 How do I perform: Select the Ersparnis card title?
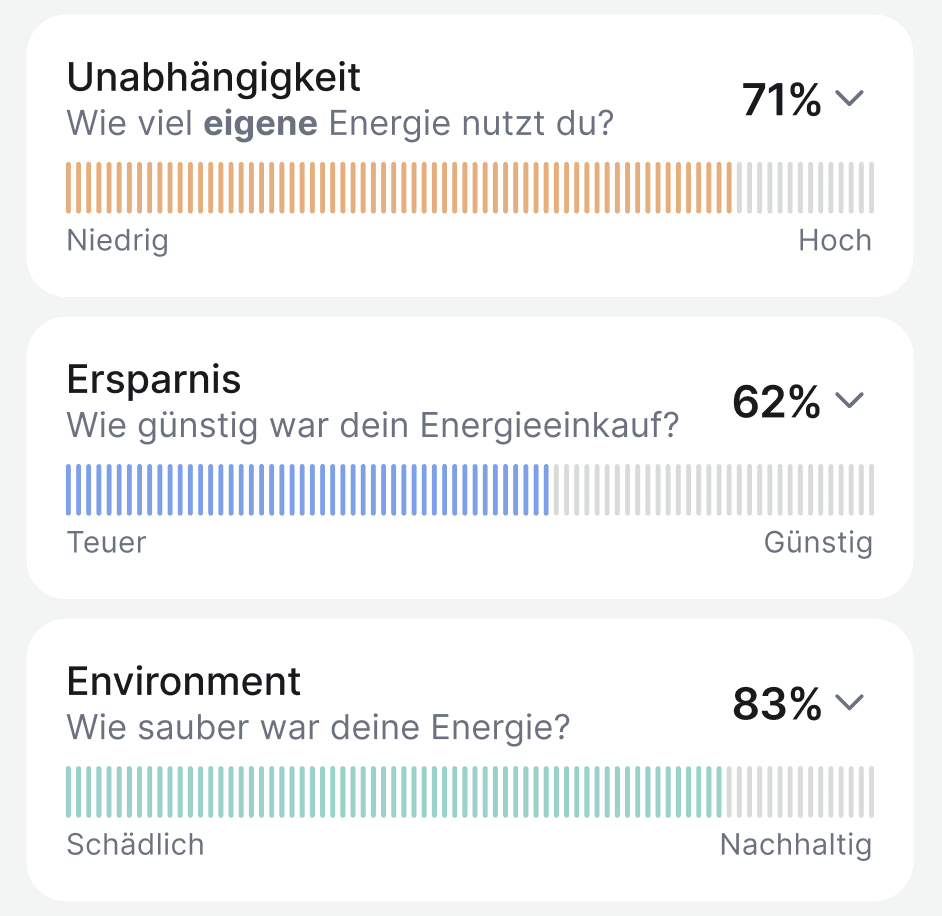[x=153, y=379]
